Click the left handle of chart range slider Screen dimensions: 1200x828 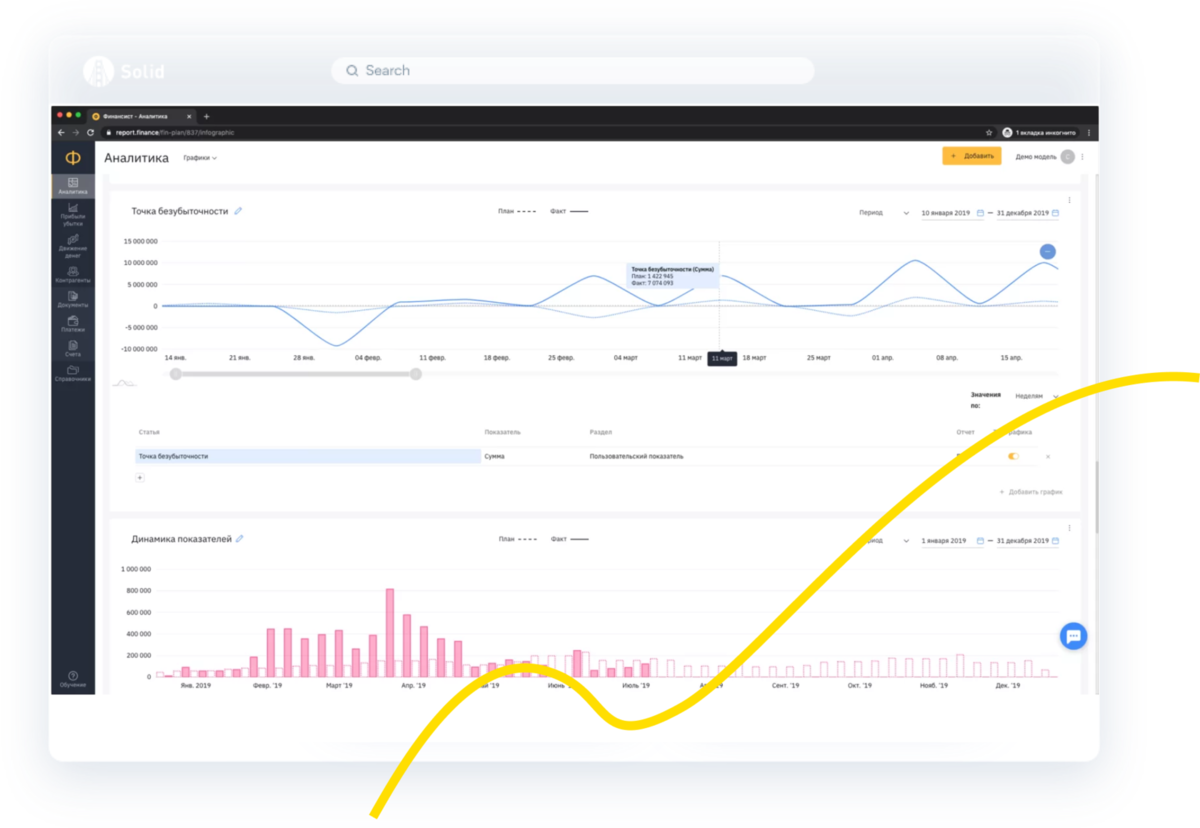click(x=175, y=374)
